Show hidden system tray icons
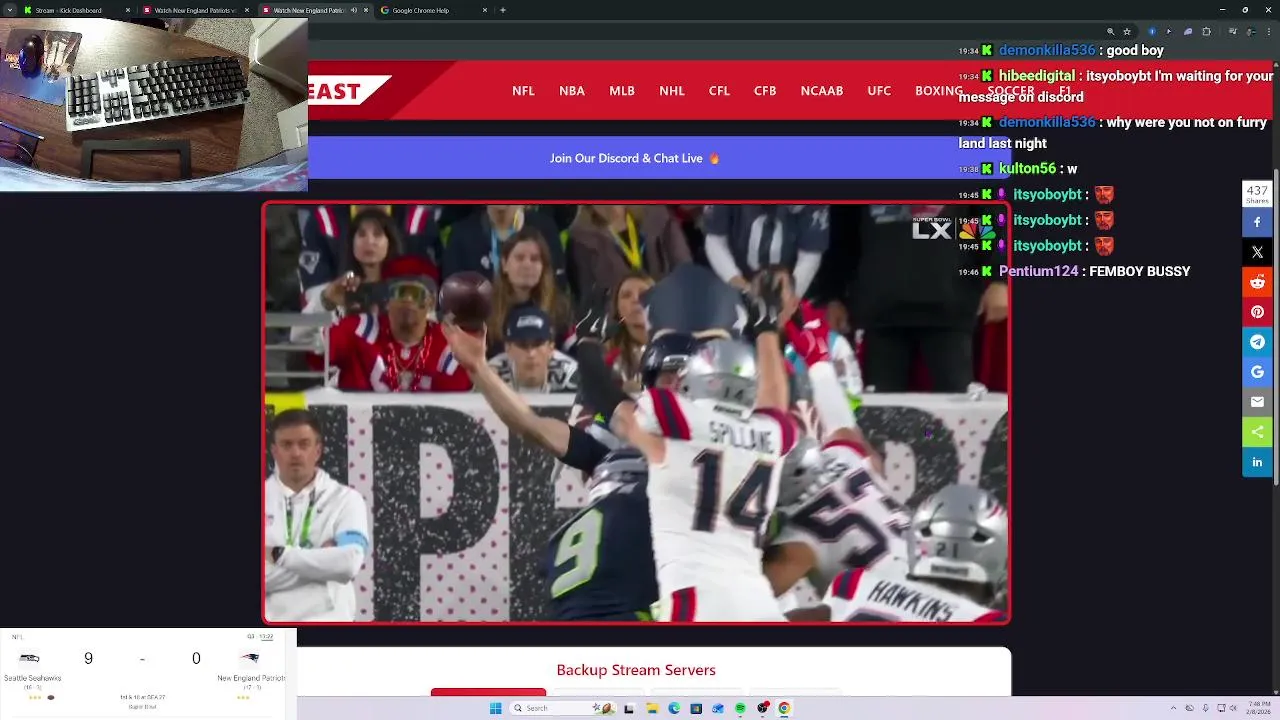Screen dimensions: 1280x720 pos(1174,708)
